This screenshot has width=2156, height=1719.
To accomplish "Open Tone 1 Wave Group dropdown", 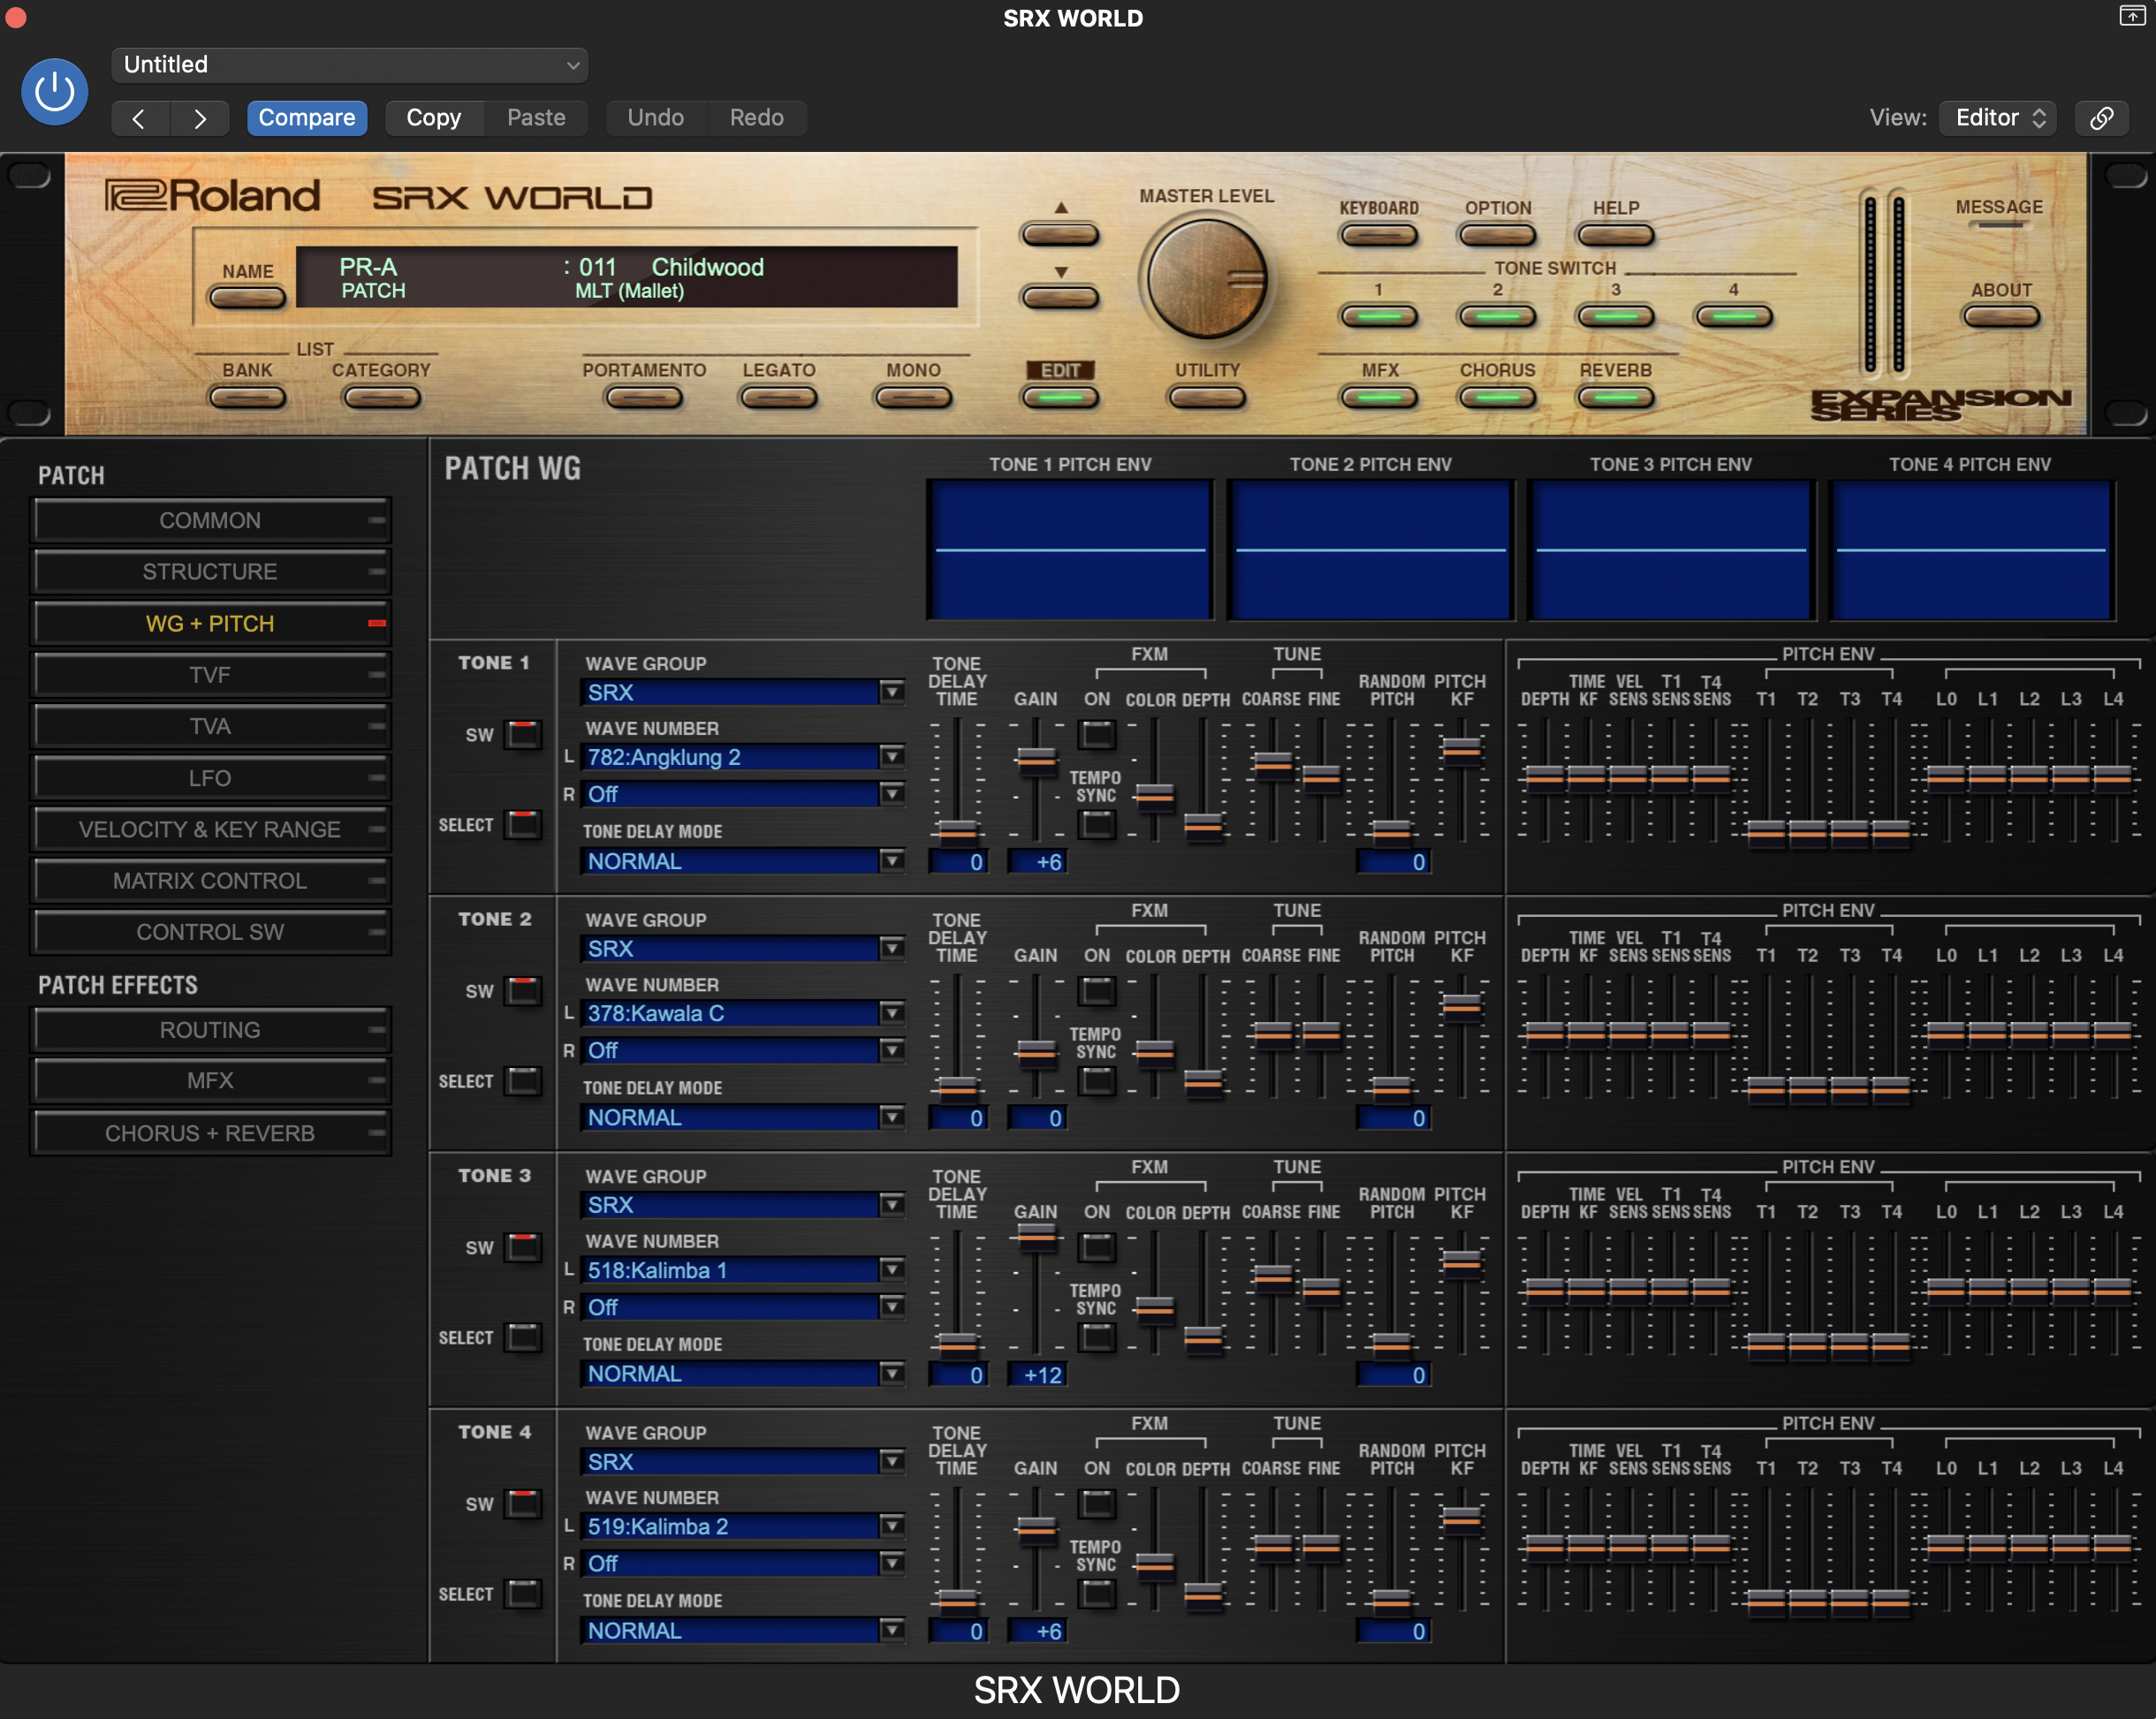I will coord(742,692).
